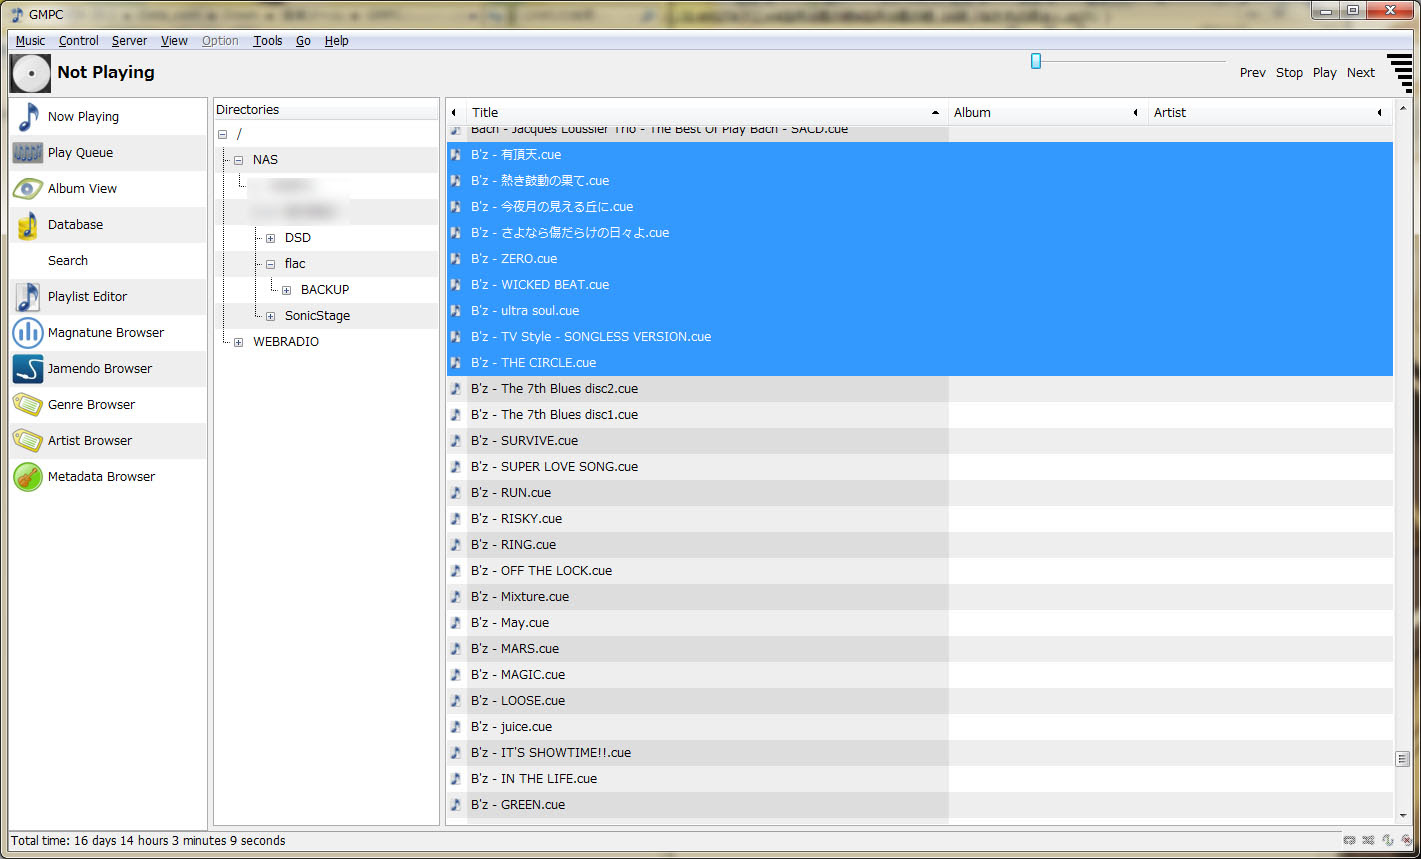Click file icon beside B'z - ultra soul.cue
The width and height of the screenshot is (1421, 859).
[x=456, y=310]
